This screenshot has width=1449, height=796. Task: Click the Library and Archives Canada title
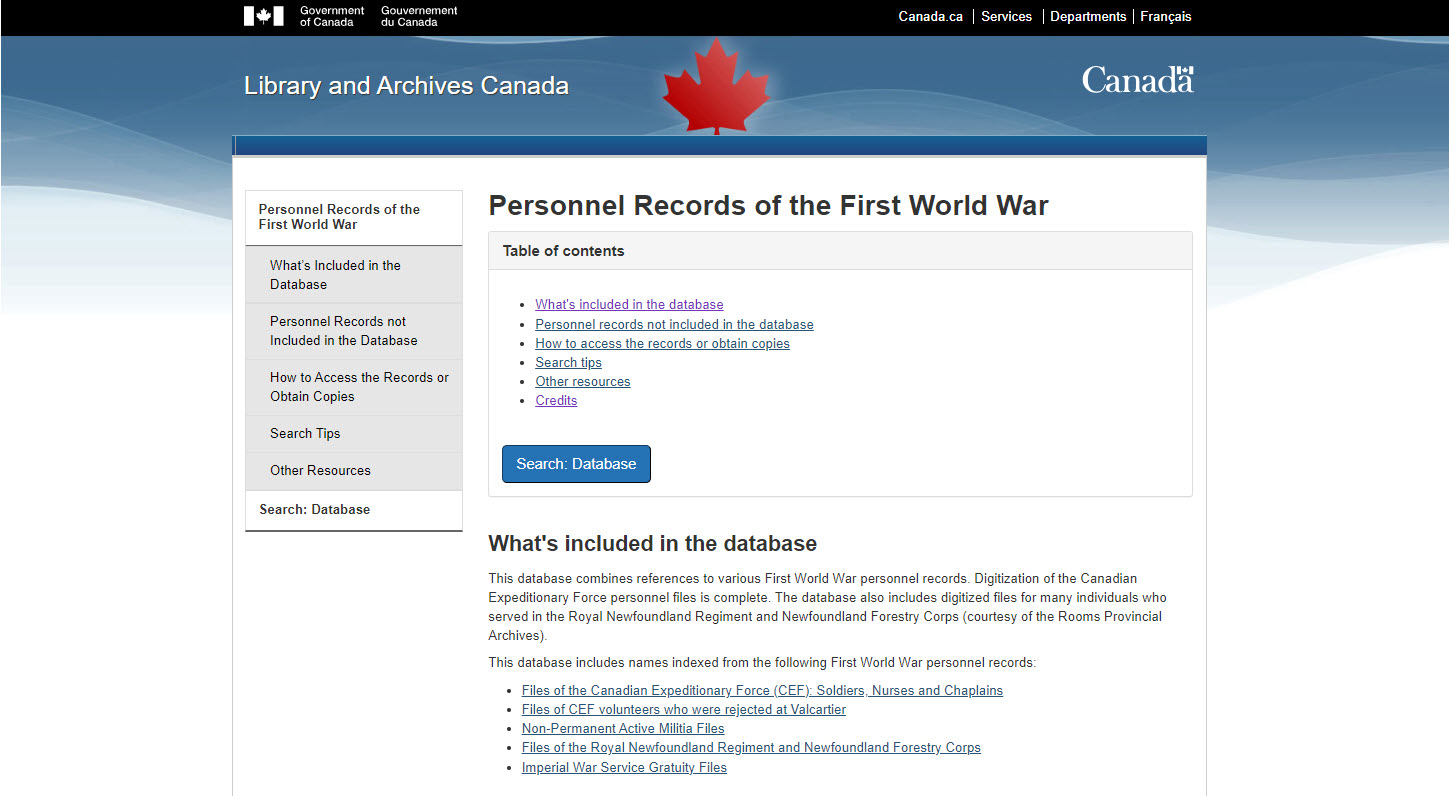(x=406, y=86)
